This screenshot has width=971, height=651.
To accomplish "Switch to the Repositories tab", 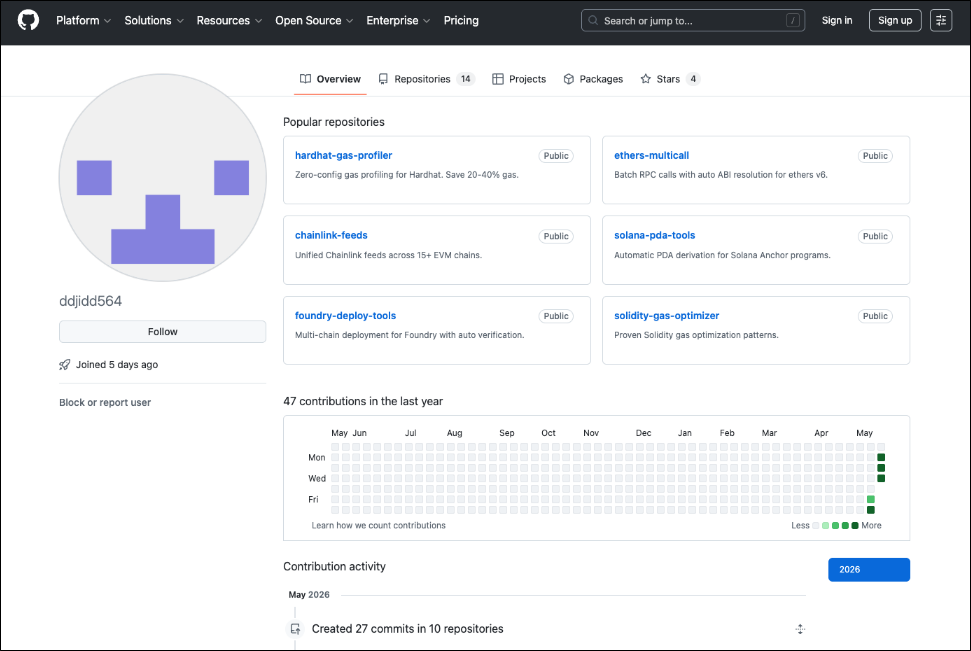I will coord(427,79).
